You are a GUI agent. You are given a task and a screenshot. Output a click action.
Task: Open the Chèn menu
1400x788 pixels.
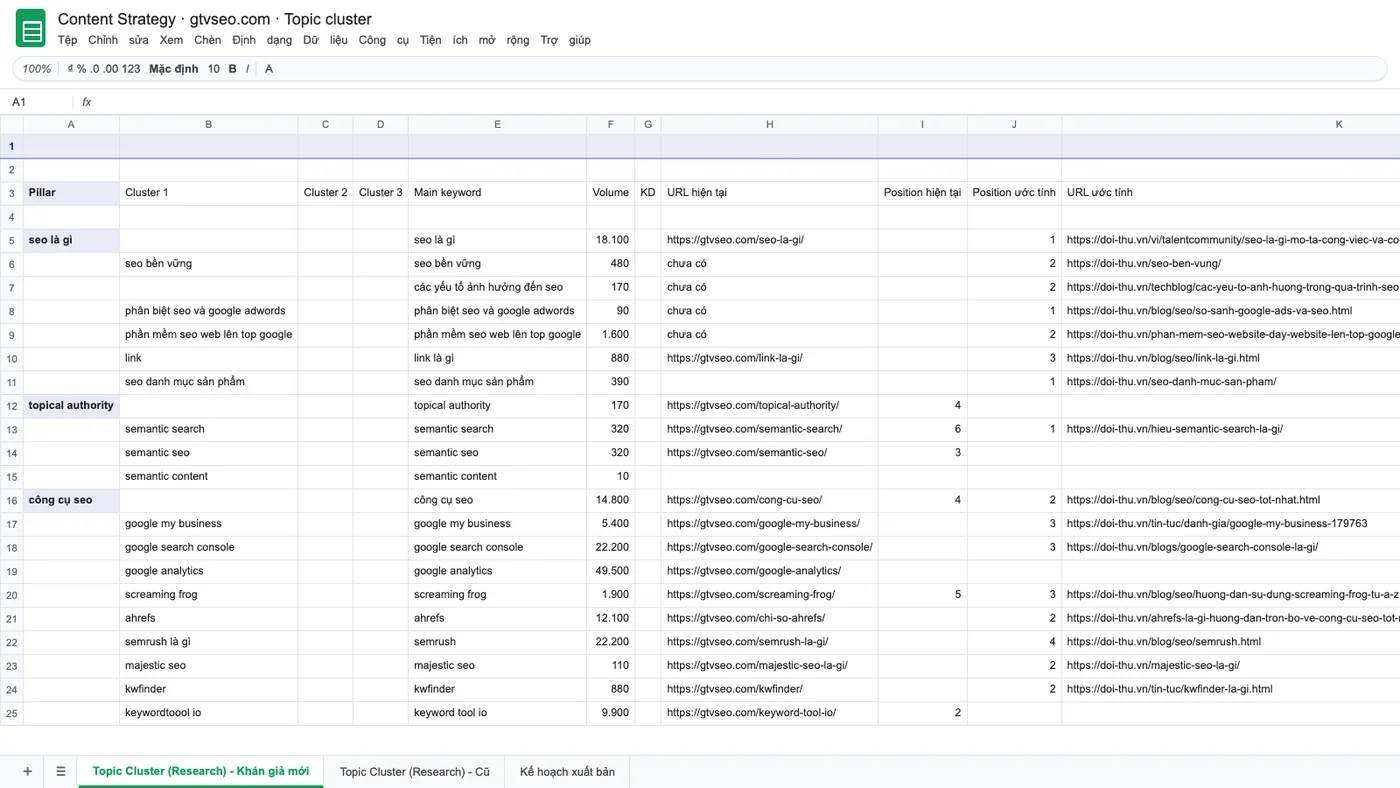pyautogui.click(x=208, y=40)
